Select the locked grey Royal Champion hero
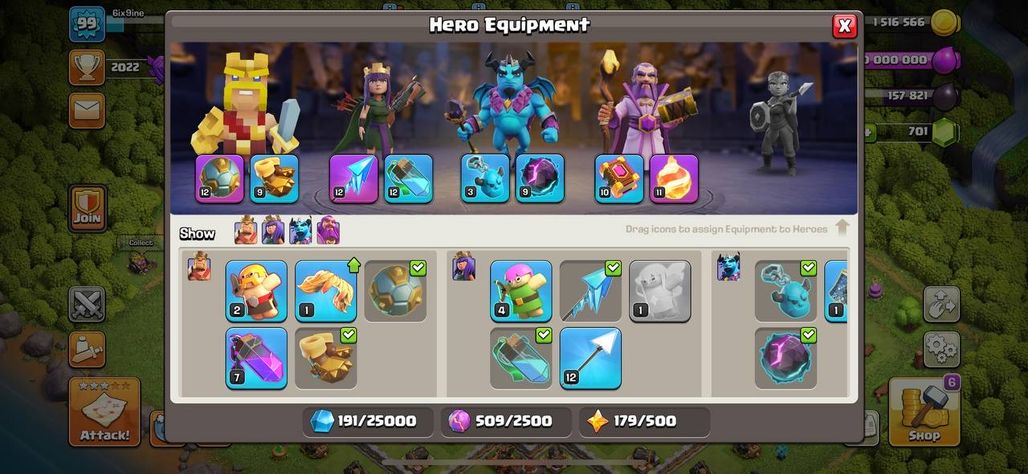Image resolution: width=1028 pixels, height=474 pixels. click(x=779, y=123)
